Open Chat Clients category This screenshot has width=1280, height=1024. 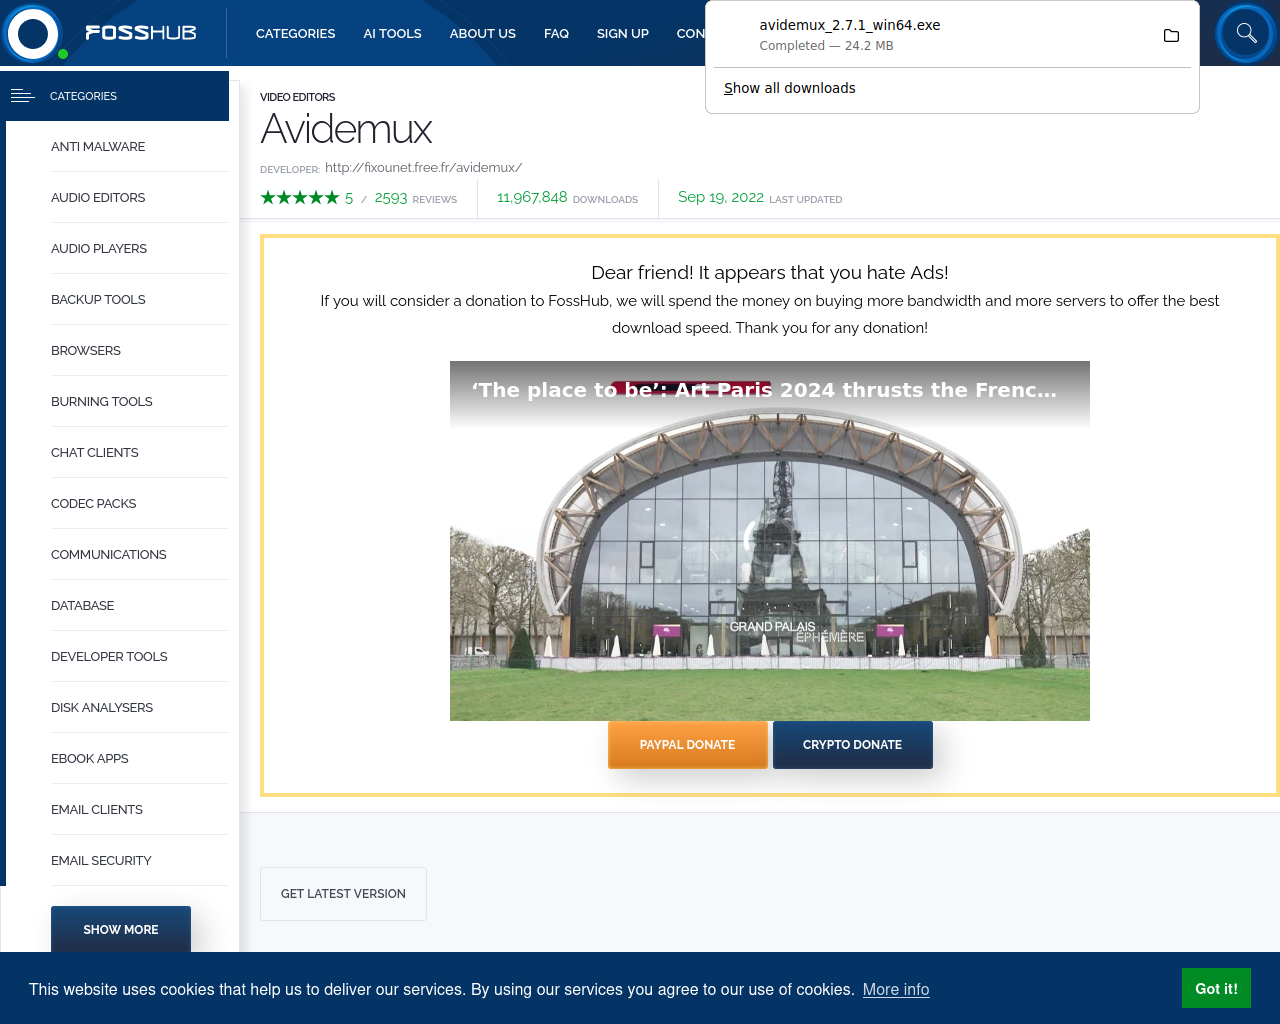click(x=95, y=452)
